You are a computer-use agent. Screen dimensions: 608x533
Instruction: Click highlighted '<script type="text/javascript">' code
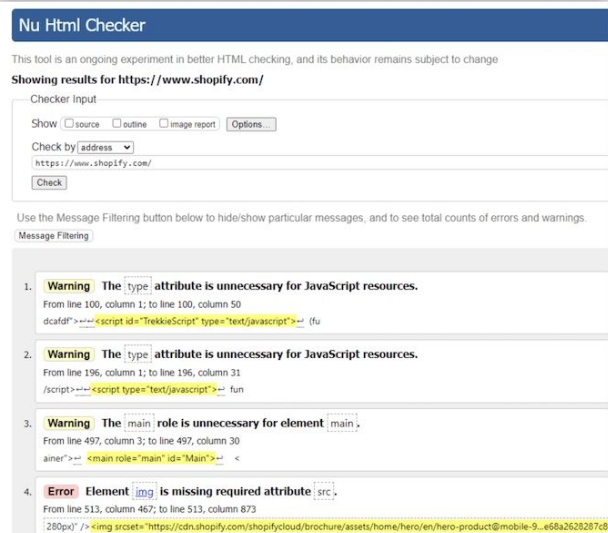(x=154, y=390)
